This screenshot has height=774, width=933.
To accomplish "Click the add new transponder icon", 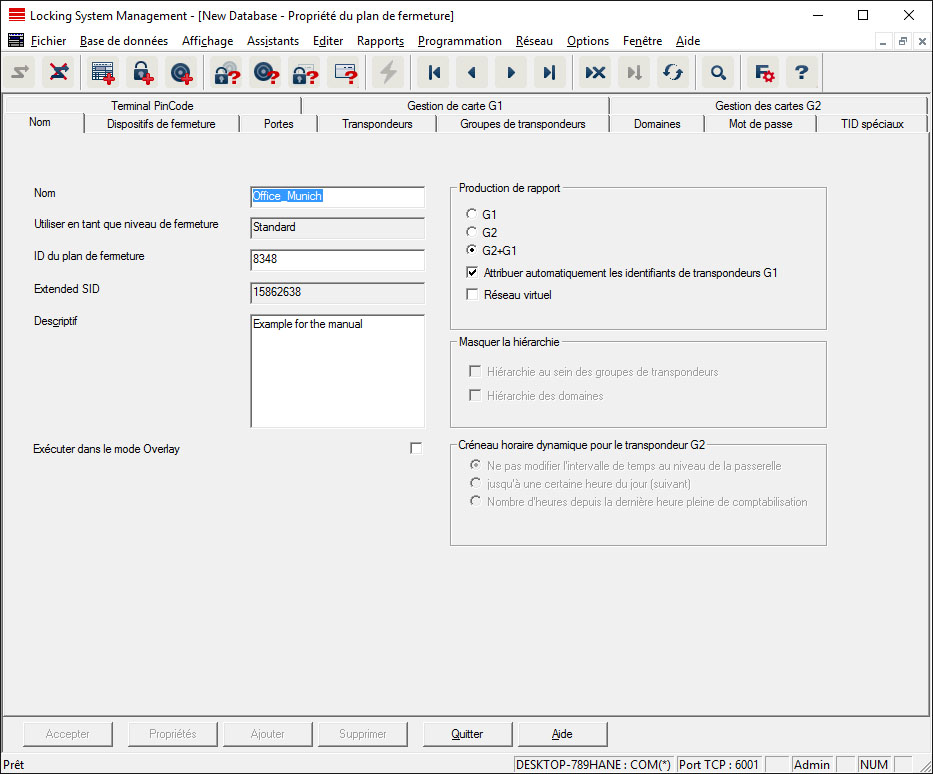I will click(181, 73).
